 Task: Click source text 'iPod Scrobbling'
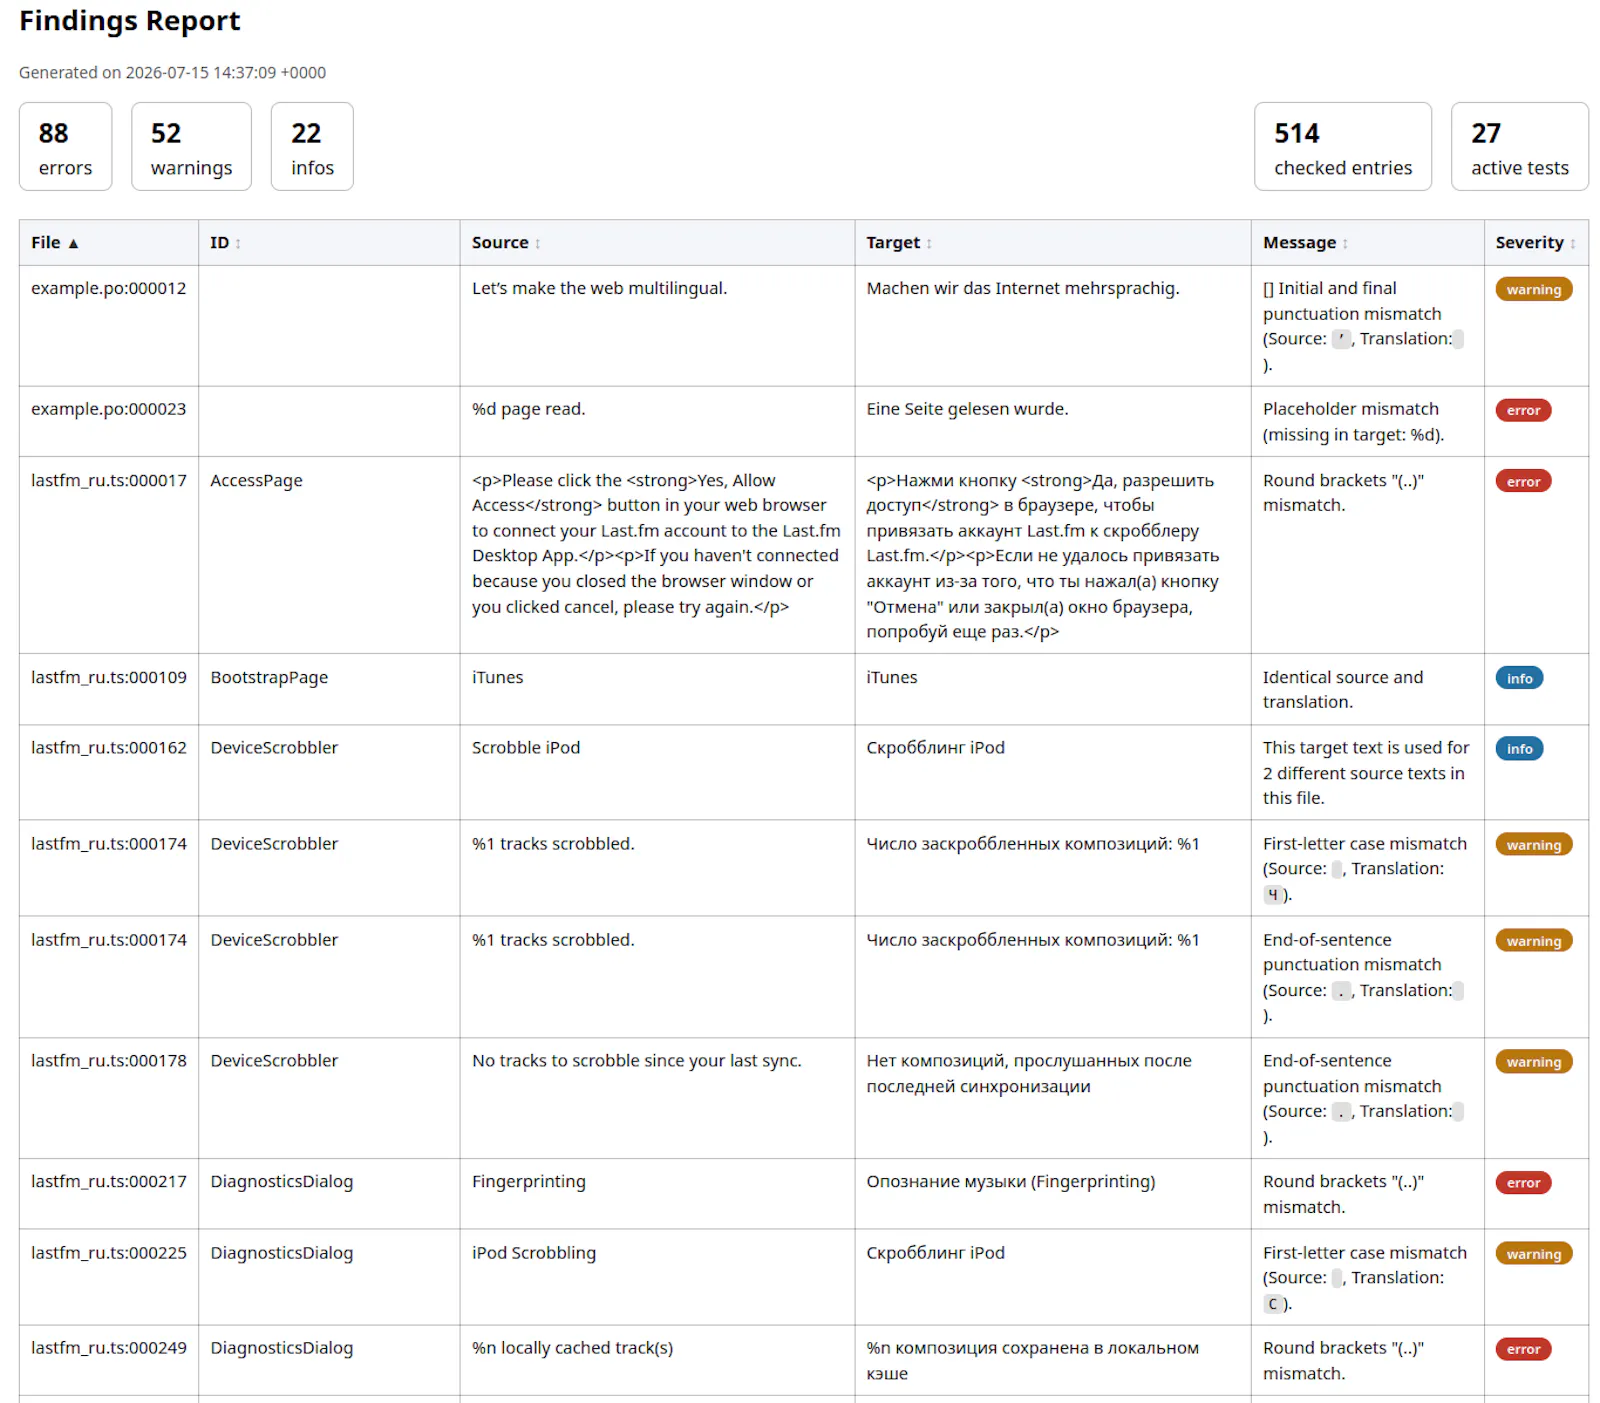(534, 1252)
